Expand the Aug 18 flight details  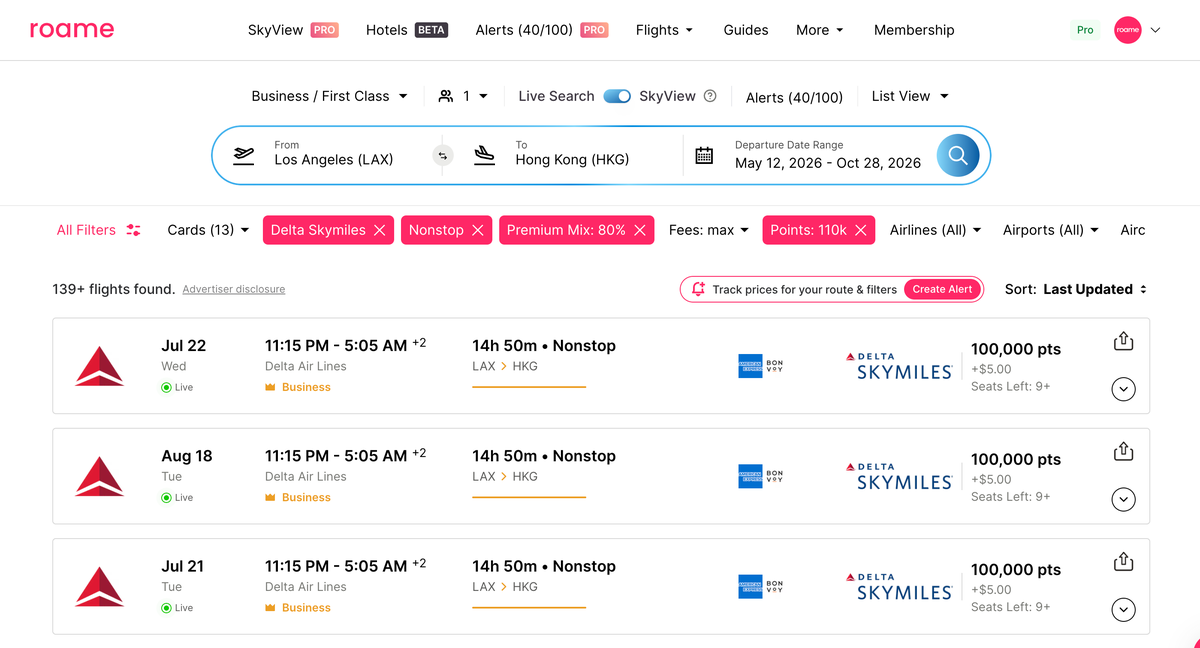pyautogui.click(x=1123, y=499)
